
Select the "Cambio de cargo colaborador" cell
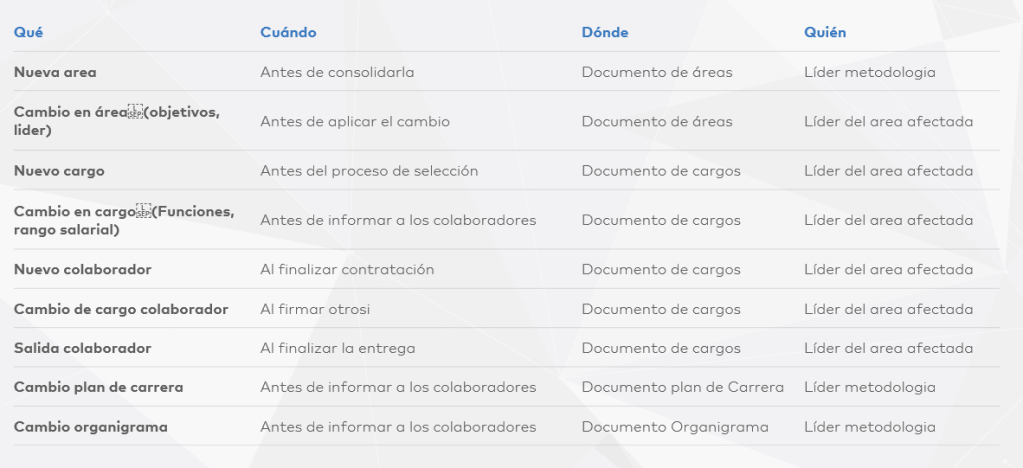click(121, 309)
